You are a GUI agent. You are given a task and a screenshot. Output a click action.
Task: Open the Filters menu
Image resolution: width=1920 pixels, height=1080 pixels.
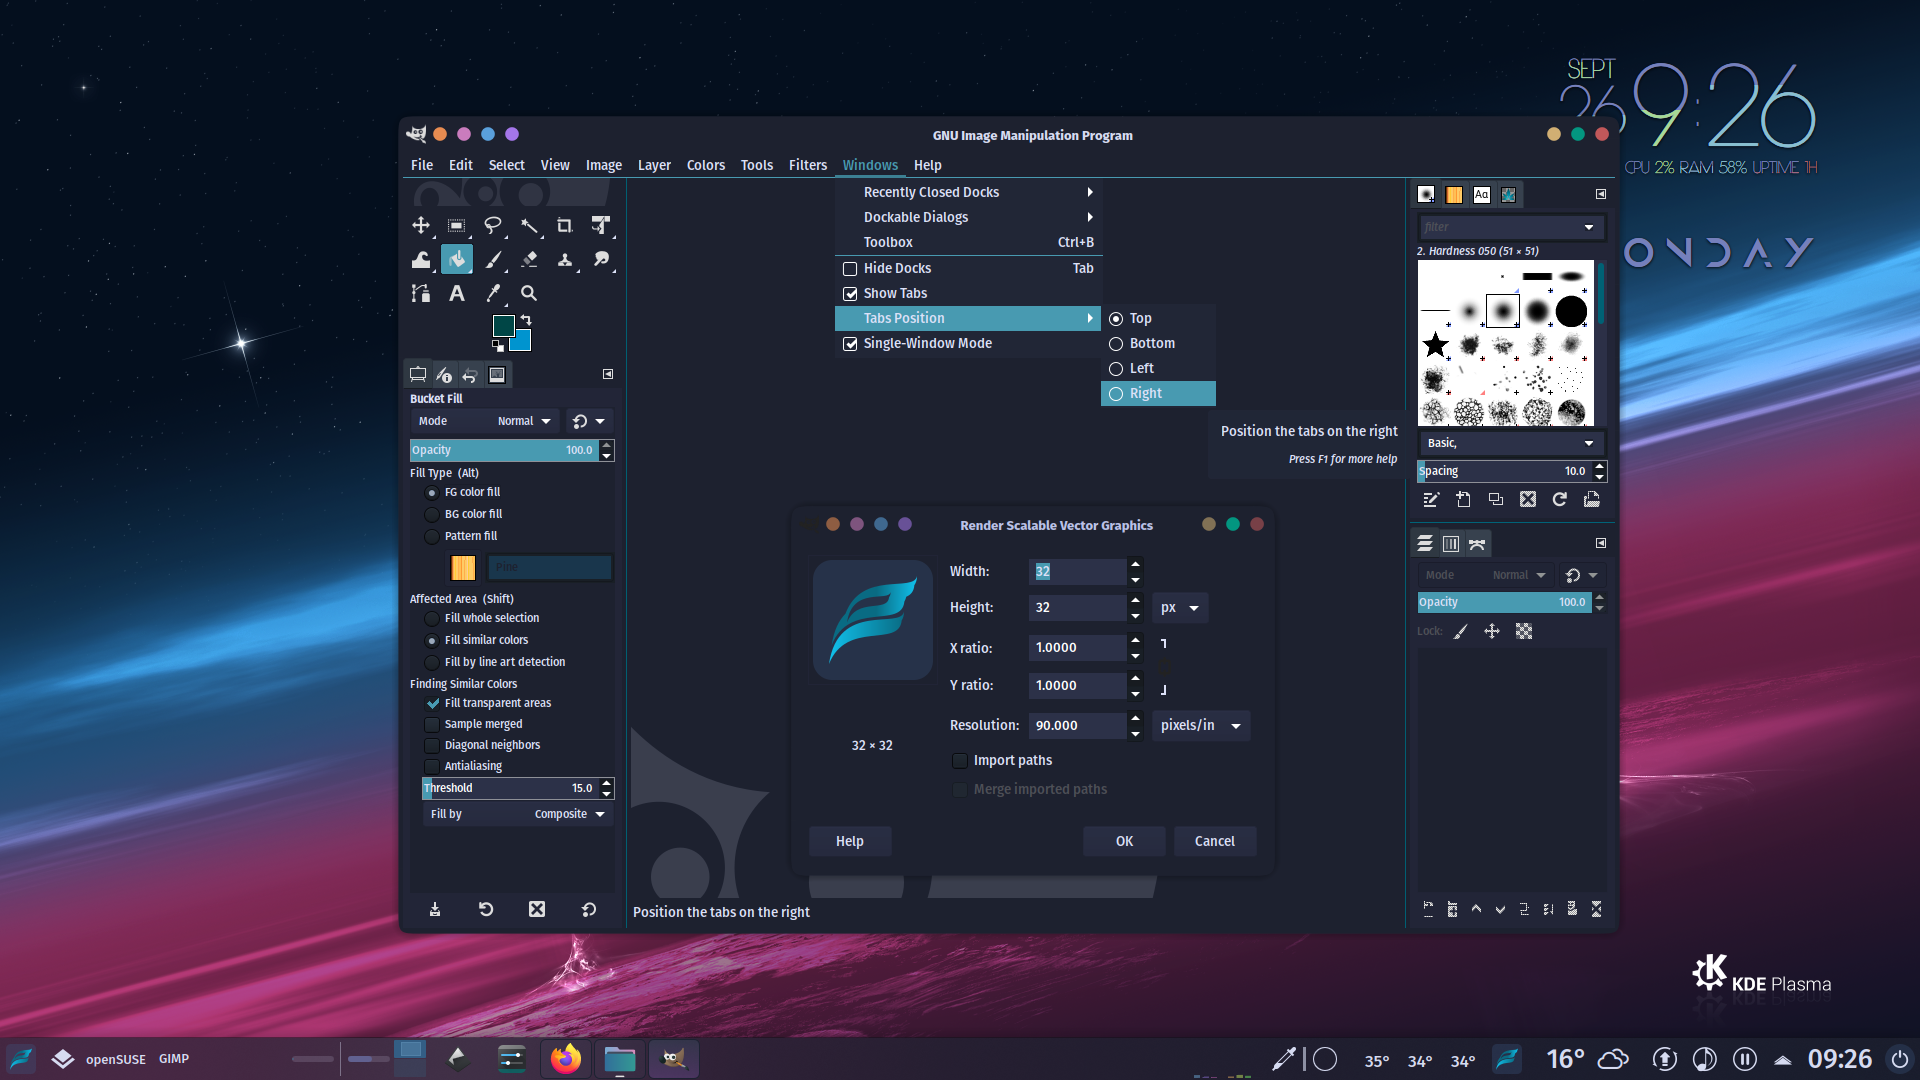tap(808, 165)
